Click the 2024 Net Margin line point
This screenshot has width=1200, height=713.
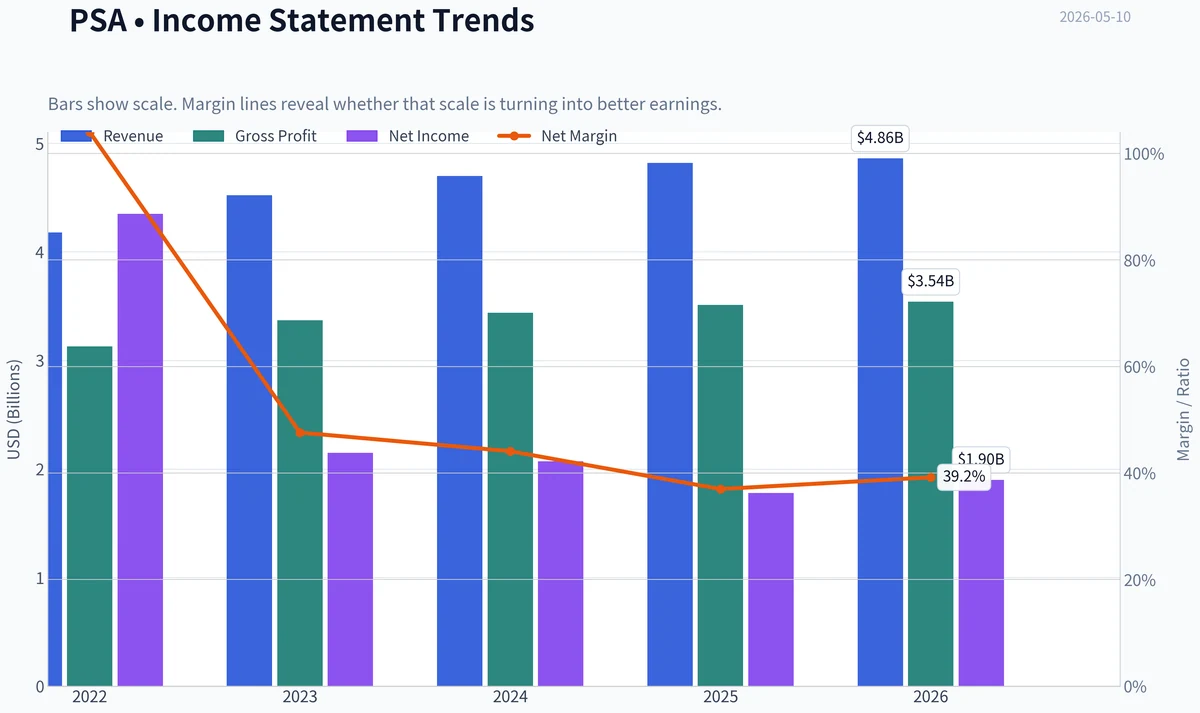510,451
